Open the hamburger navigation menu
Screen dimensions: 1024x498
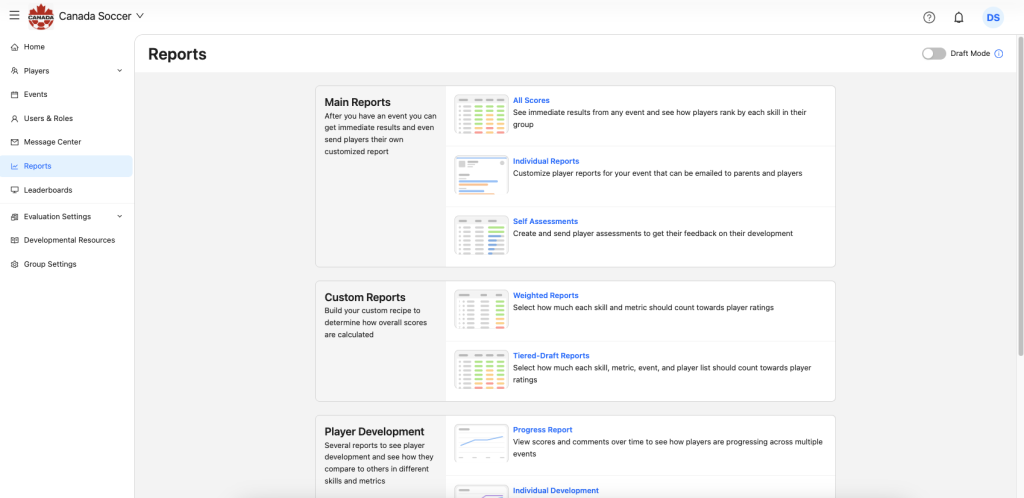click(14, 16)
